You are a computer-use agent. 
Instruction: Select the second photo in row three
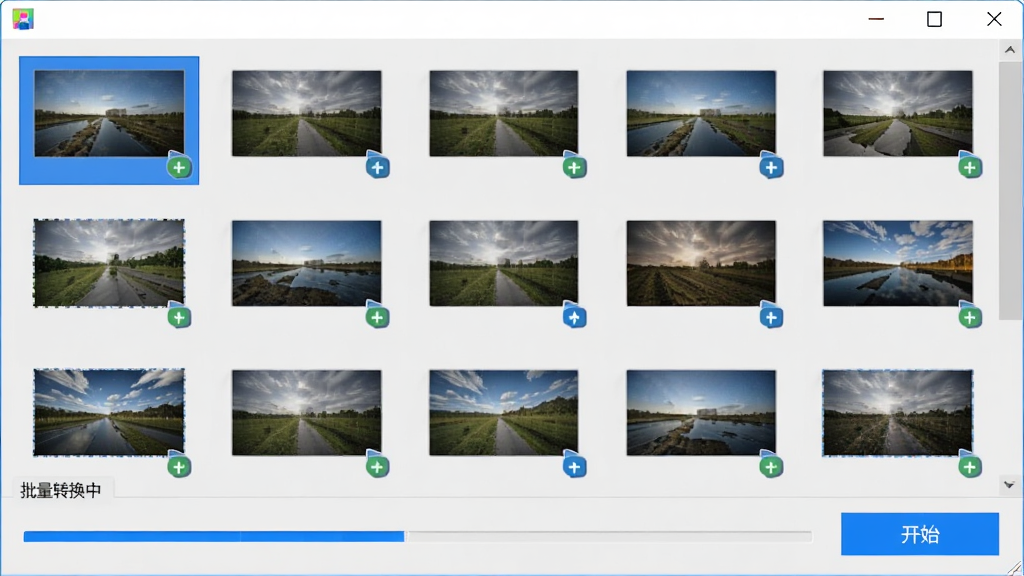tap(307, 413)
